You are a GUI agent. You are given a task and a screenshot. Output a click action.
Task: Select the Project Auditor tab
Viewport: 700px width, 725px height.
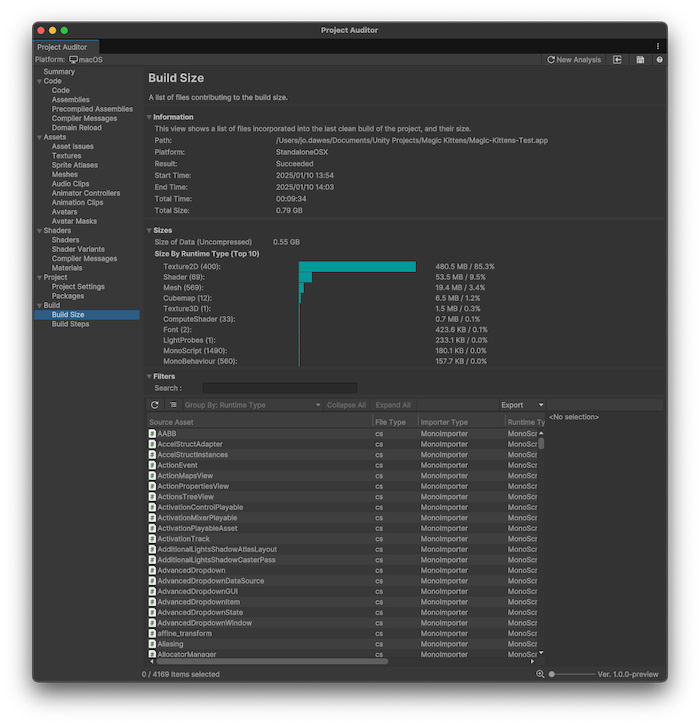tap(62, 47)
